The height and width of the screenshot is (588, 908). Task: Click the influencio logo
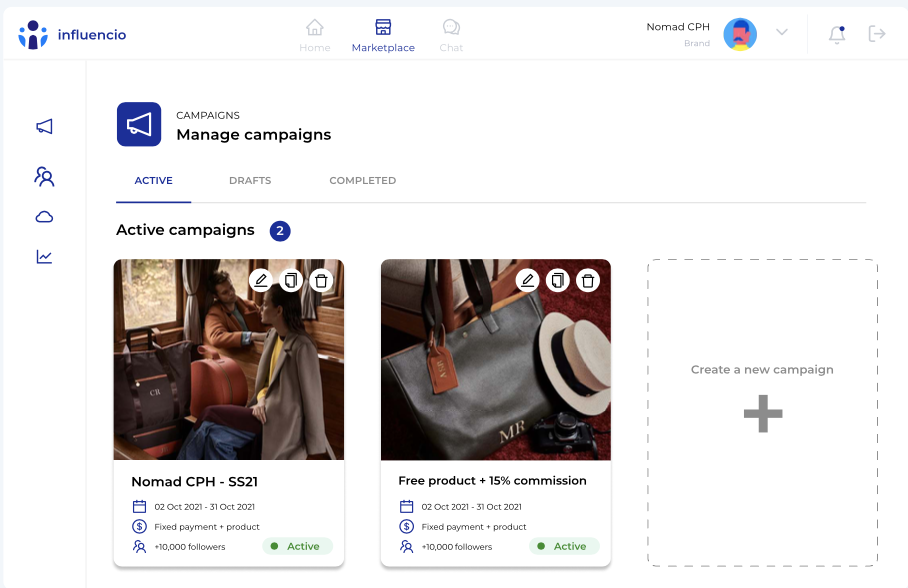[x=72, y=35]
